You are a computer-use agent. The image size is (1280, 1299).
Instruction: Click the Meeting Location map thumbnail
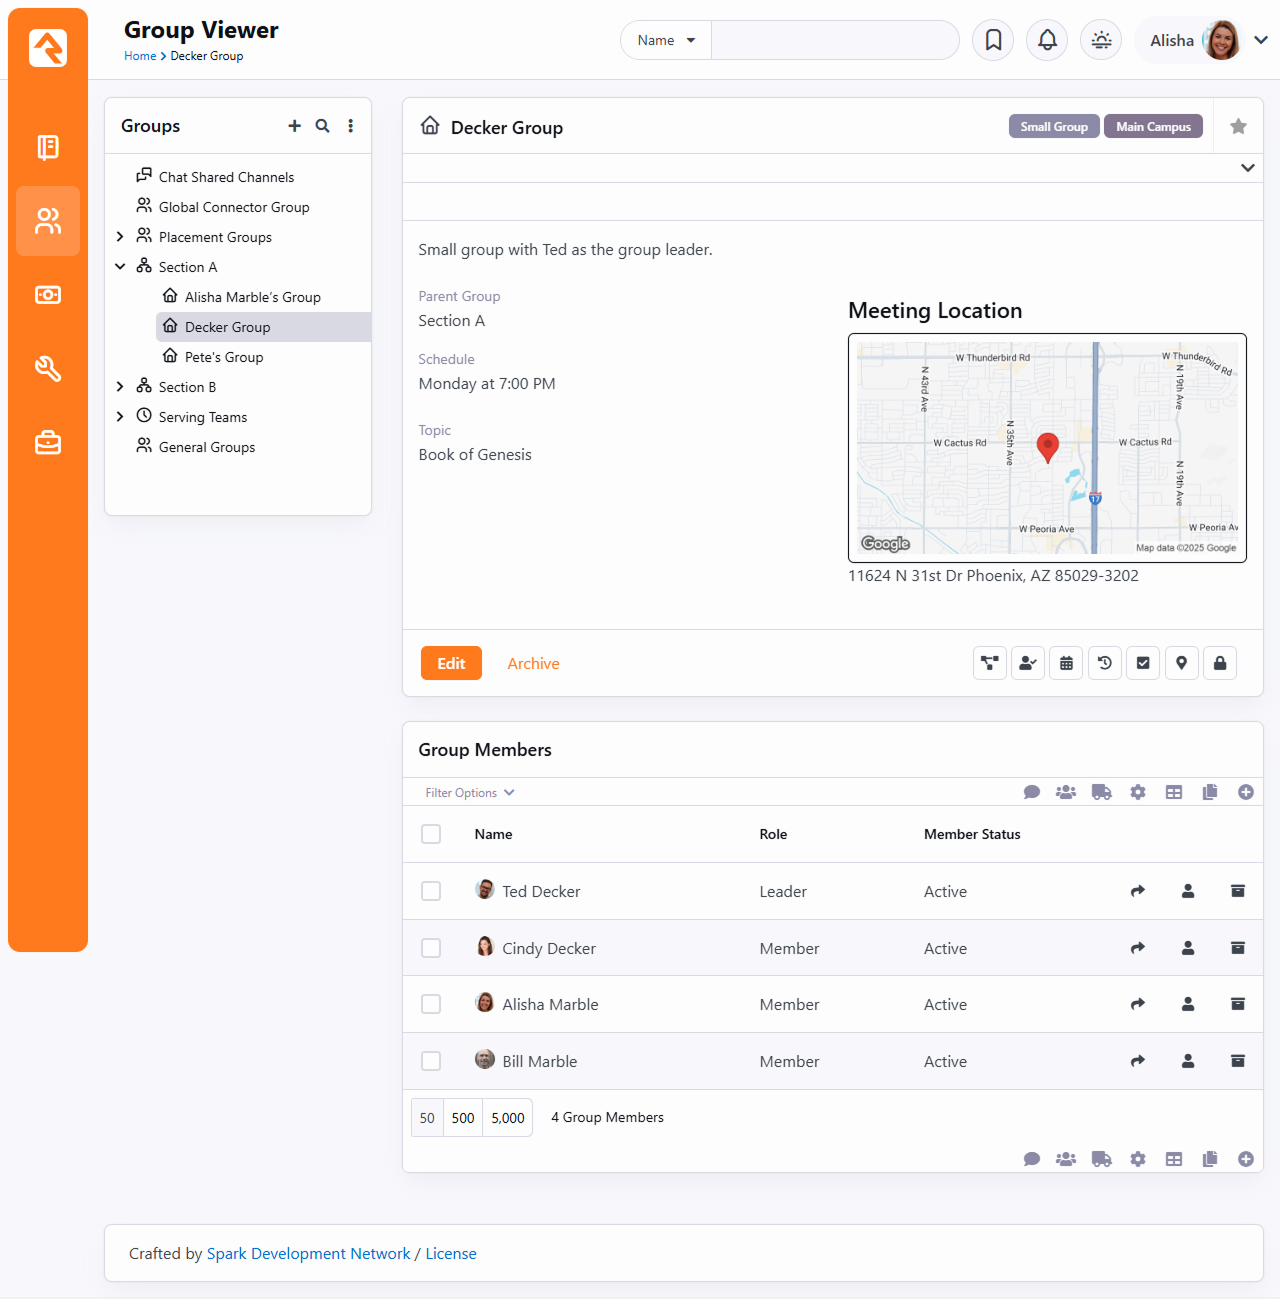pos(1047,448)
